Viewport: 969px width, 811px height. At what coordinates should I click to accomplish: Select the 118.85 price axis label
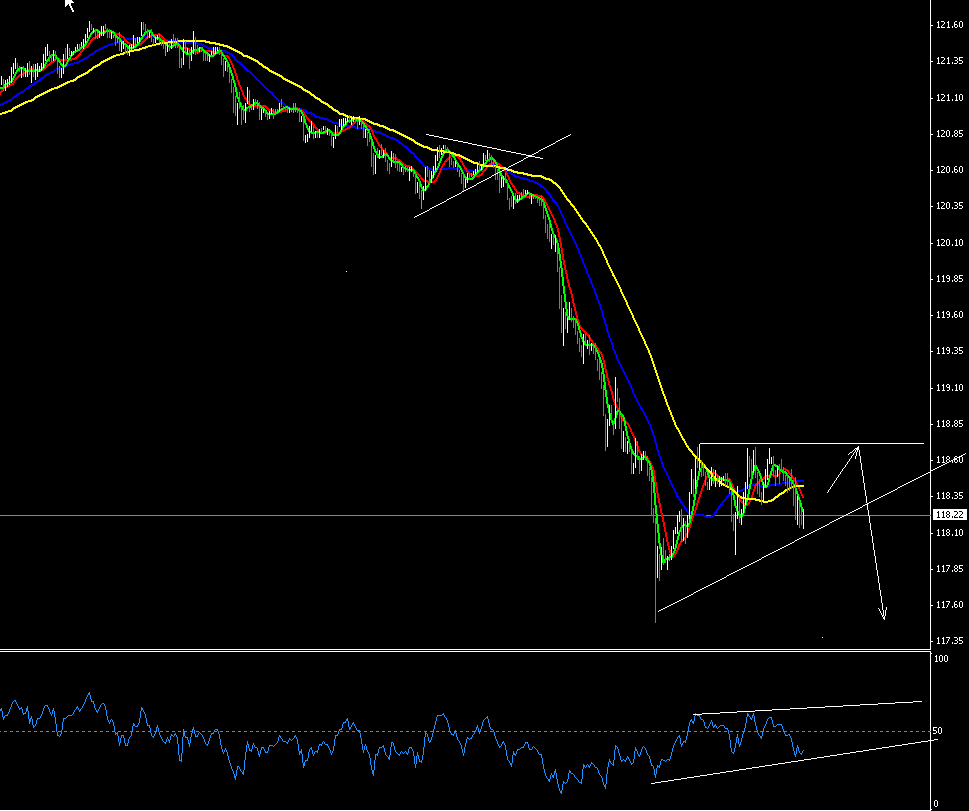coord(950,424)
